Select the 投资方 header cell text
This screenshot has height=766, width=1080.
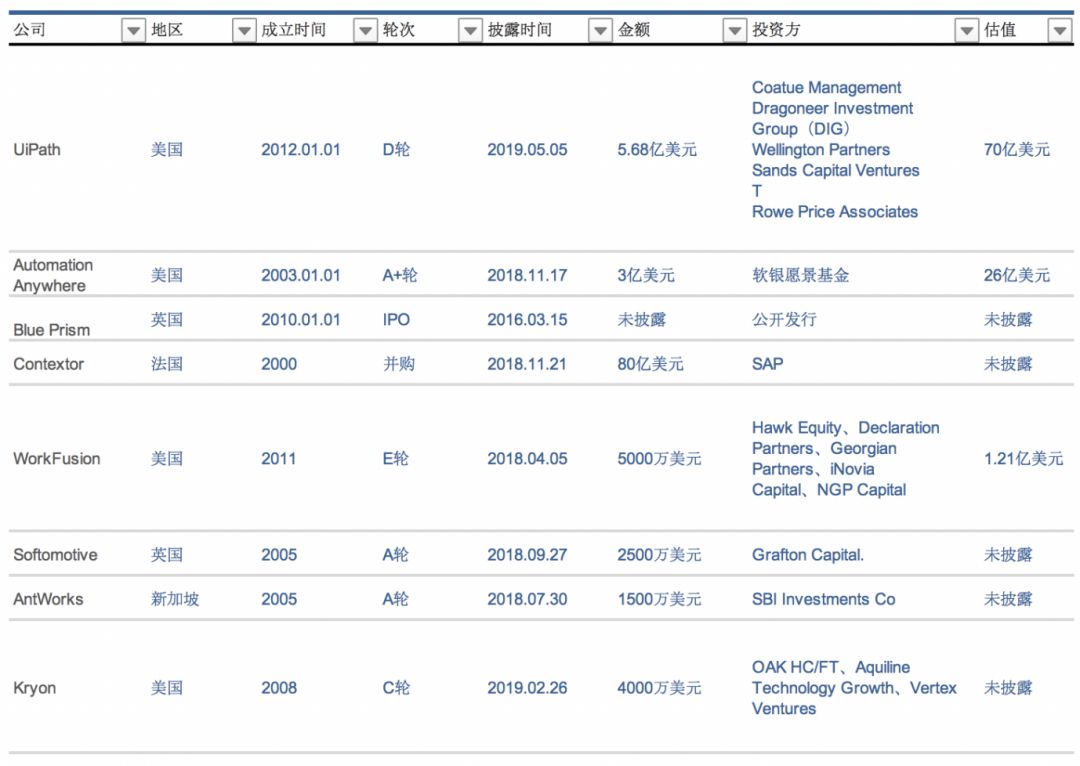776,30
